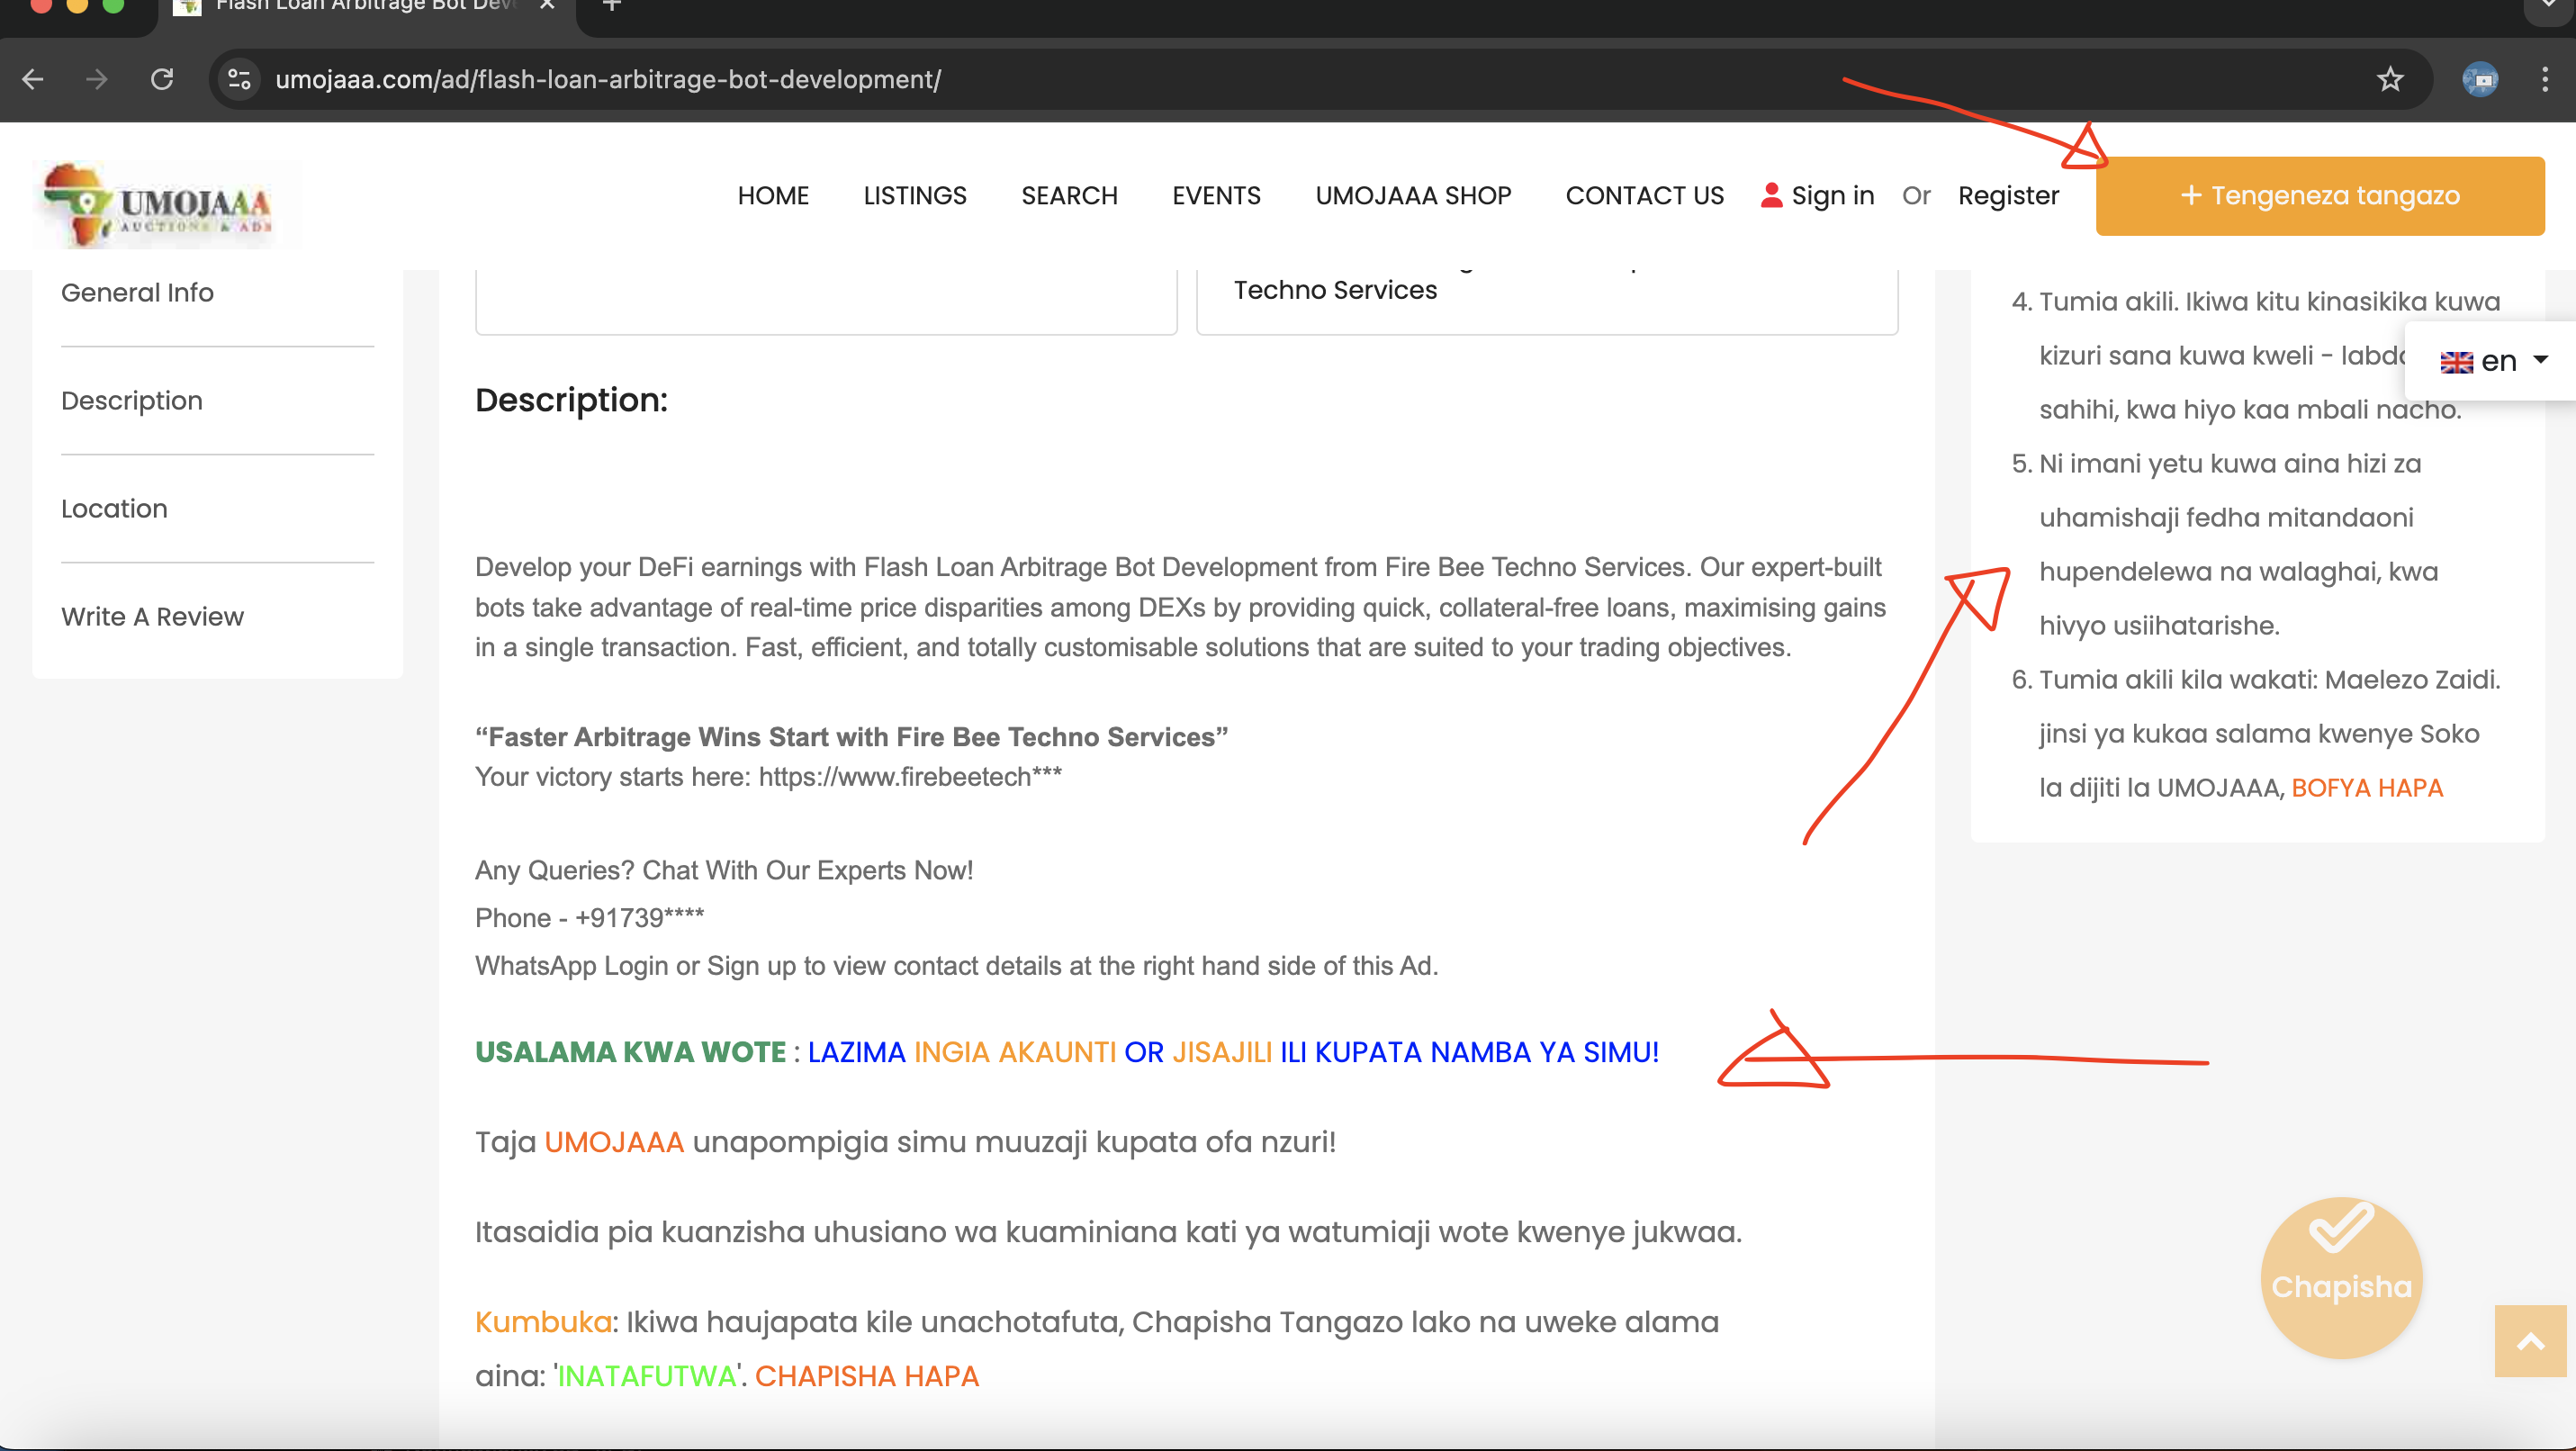2576x1451 pixels.
Task: Click the scroll-to-top arrow button
Action: tap(2530, 1341)
